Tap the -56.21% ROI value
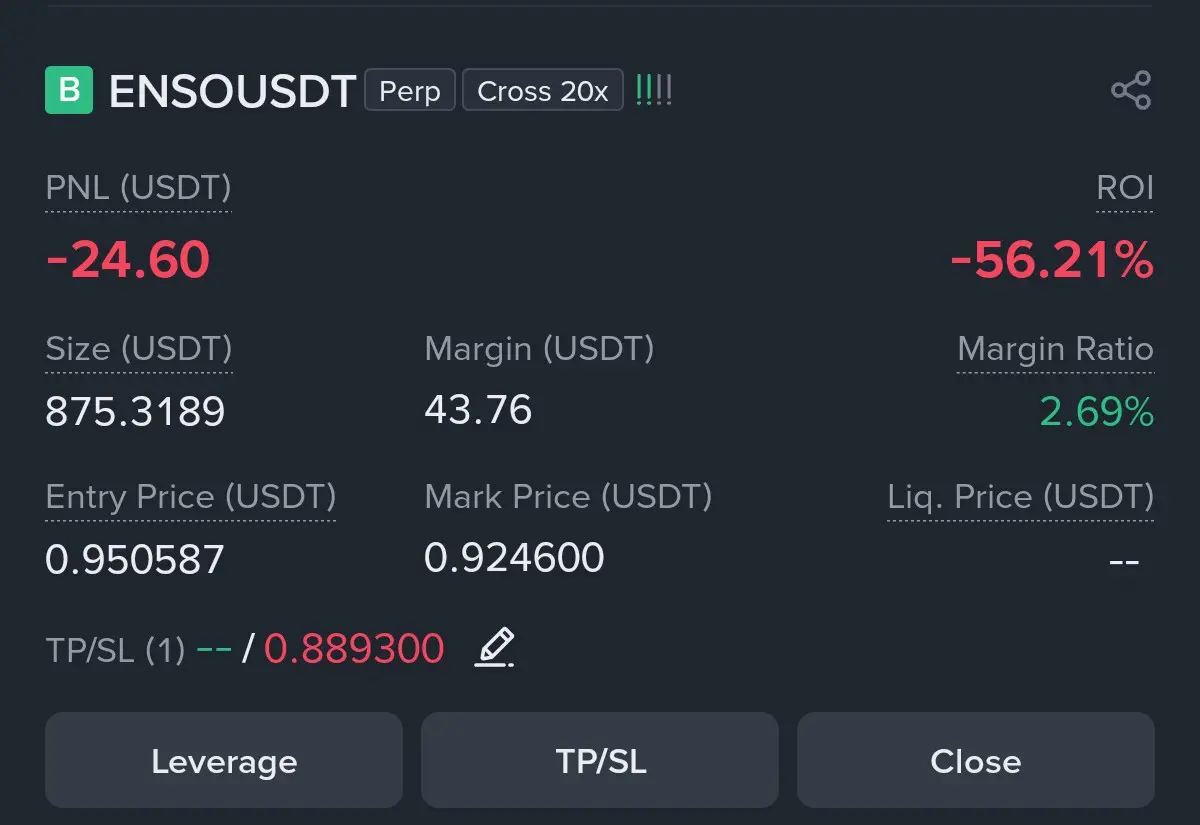 (x=1052, y=261)
